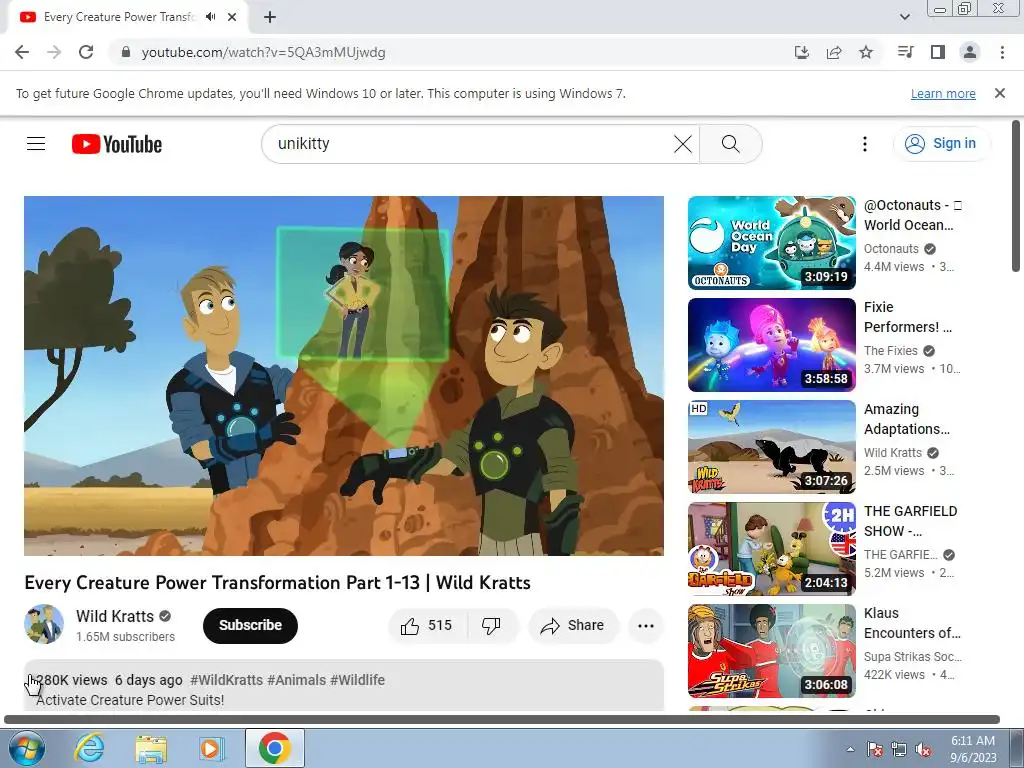Click the Amazing Adaptations title text
The width and height of the screenshot is (1024, 768).
pyautogui.click(x=906, y=419)
